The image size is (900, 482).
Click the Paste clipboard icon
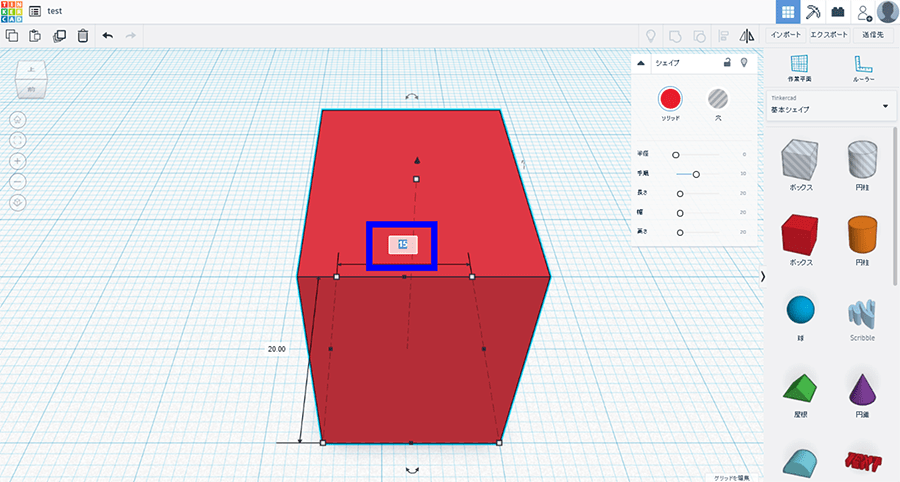[35, 36]
